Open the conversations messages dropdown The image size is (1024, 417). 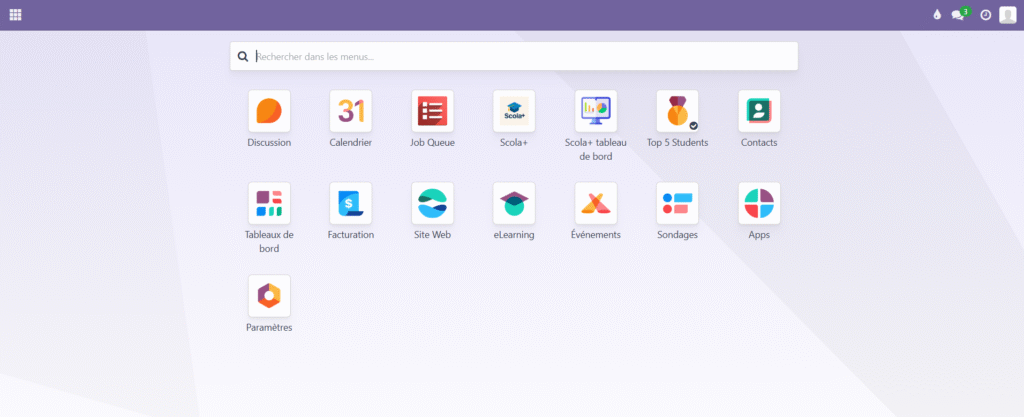958,15
